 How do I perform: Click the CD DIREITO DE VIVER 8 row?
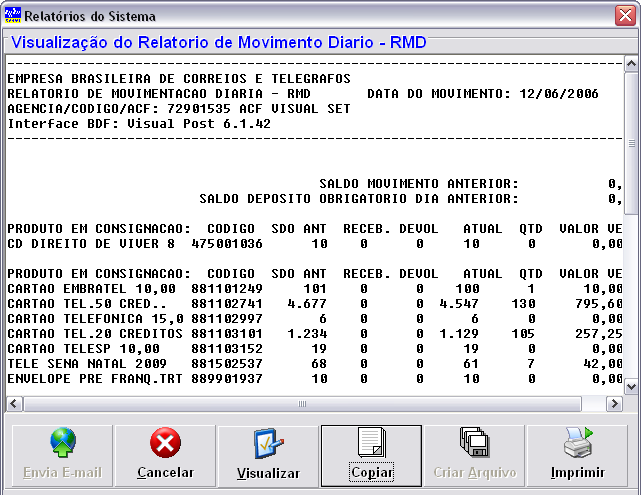pyautogui.click(x=315, y=244)
